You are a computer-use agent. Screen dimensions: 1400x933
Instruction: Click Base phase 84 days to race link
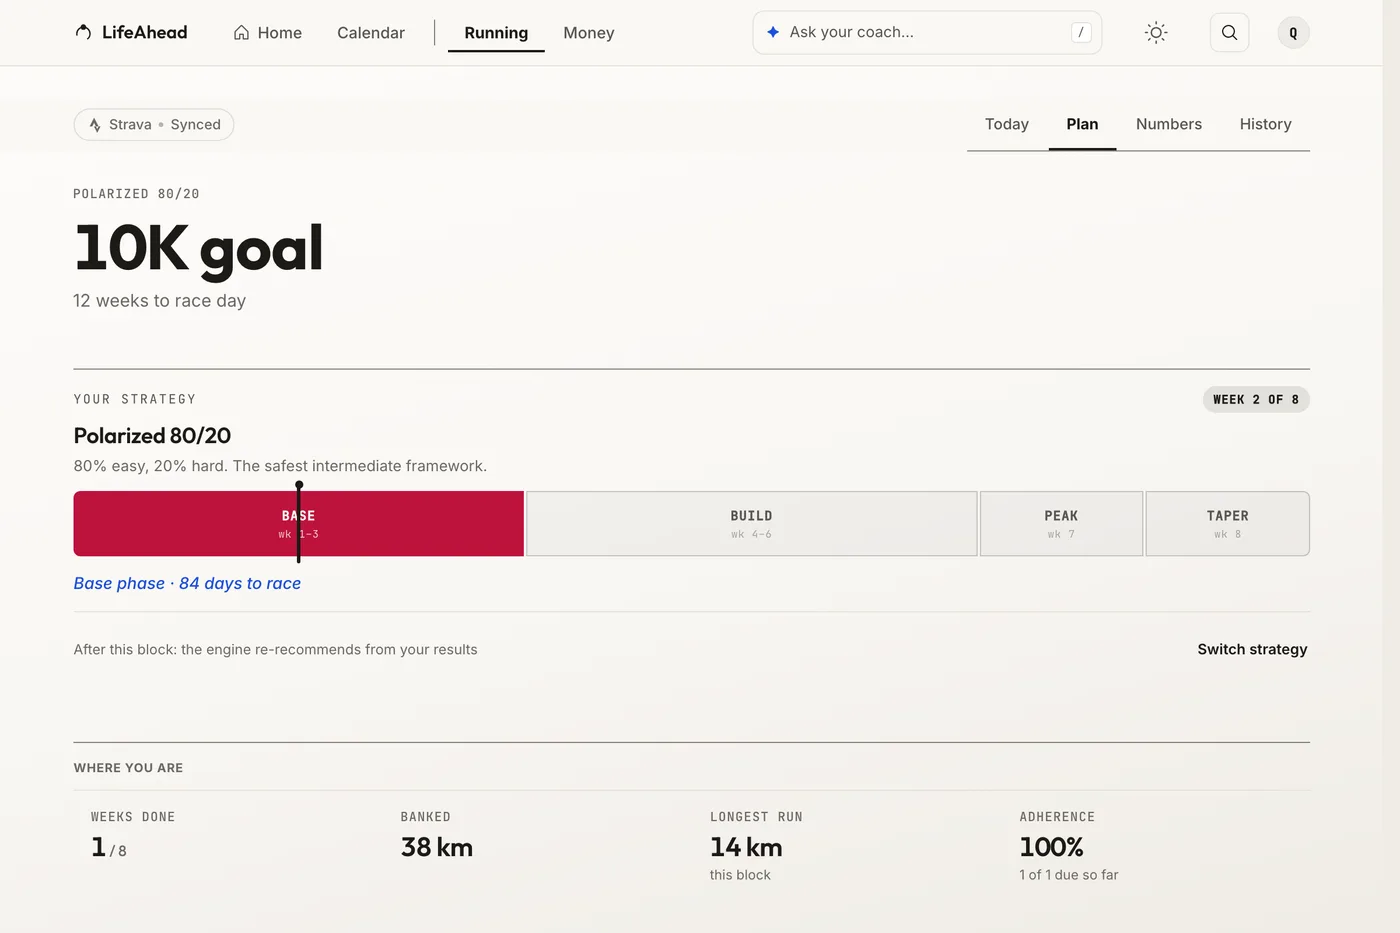pyautogui.click(x=187, y=583)
